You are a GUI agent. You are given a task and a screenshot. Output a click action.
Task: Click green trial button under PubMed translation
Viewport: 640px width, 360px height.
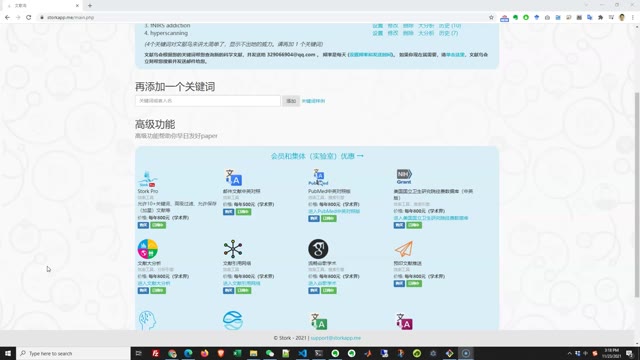tap(329, 218)
